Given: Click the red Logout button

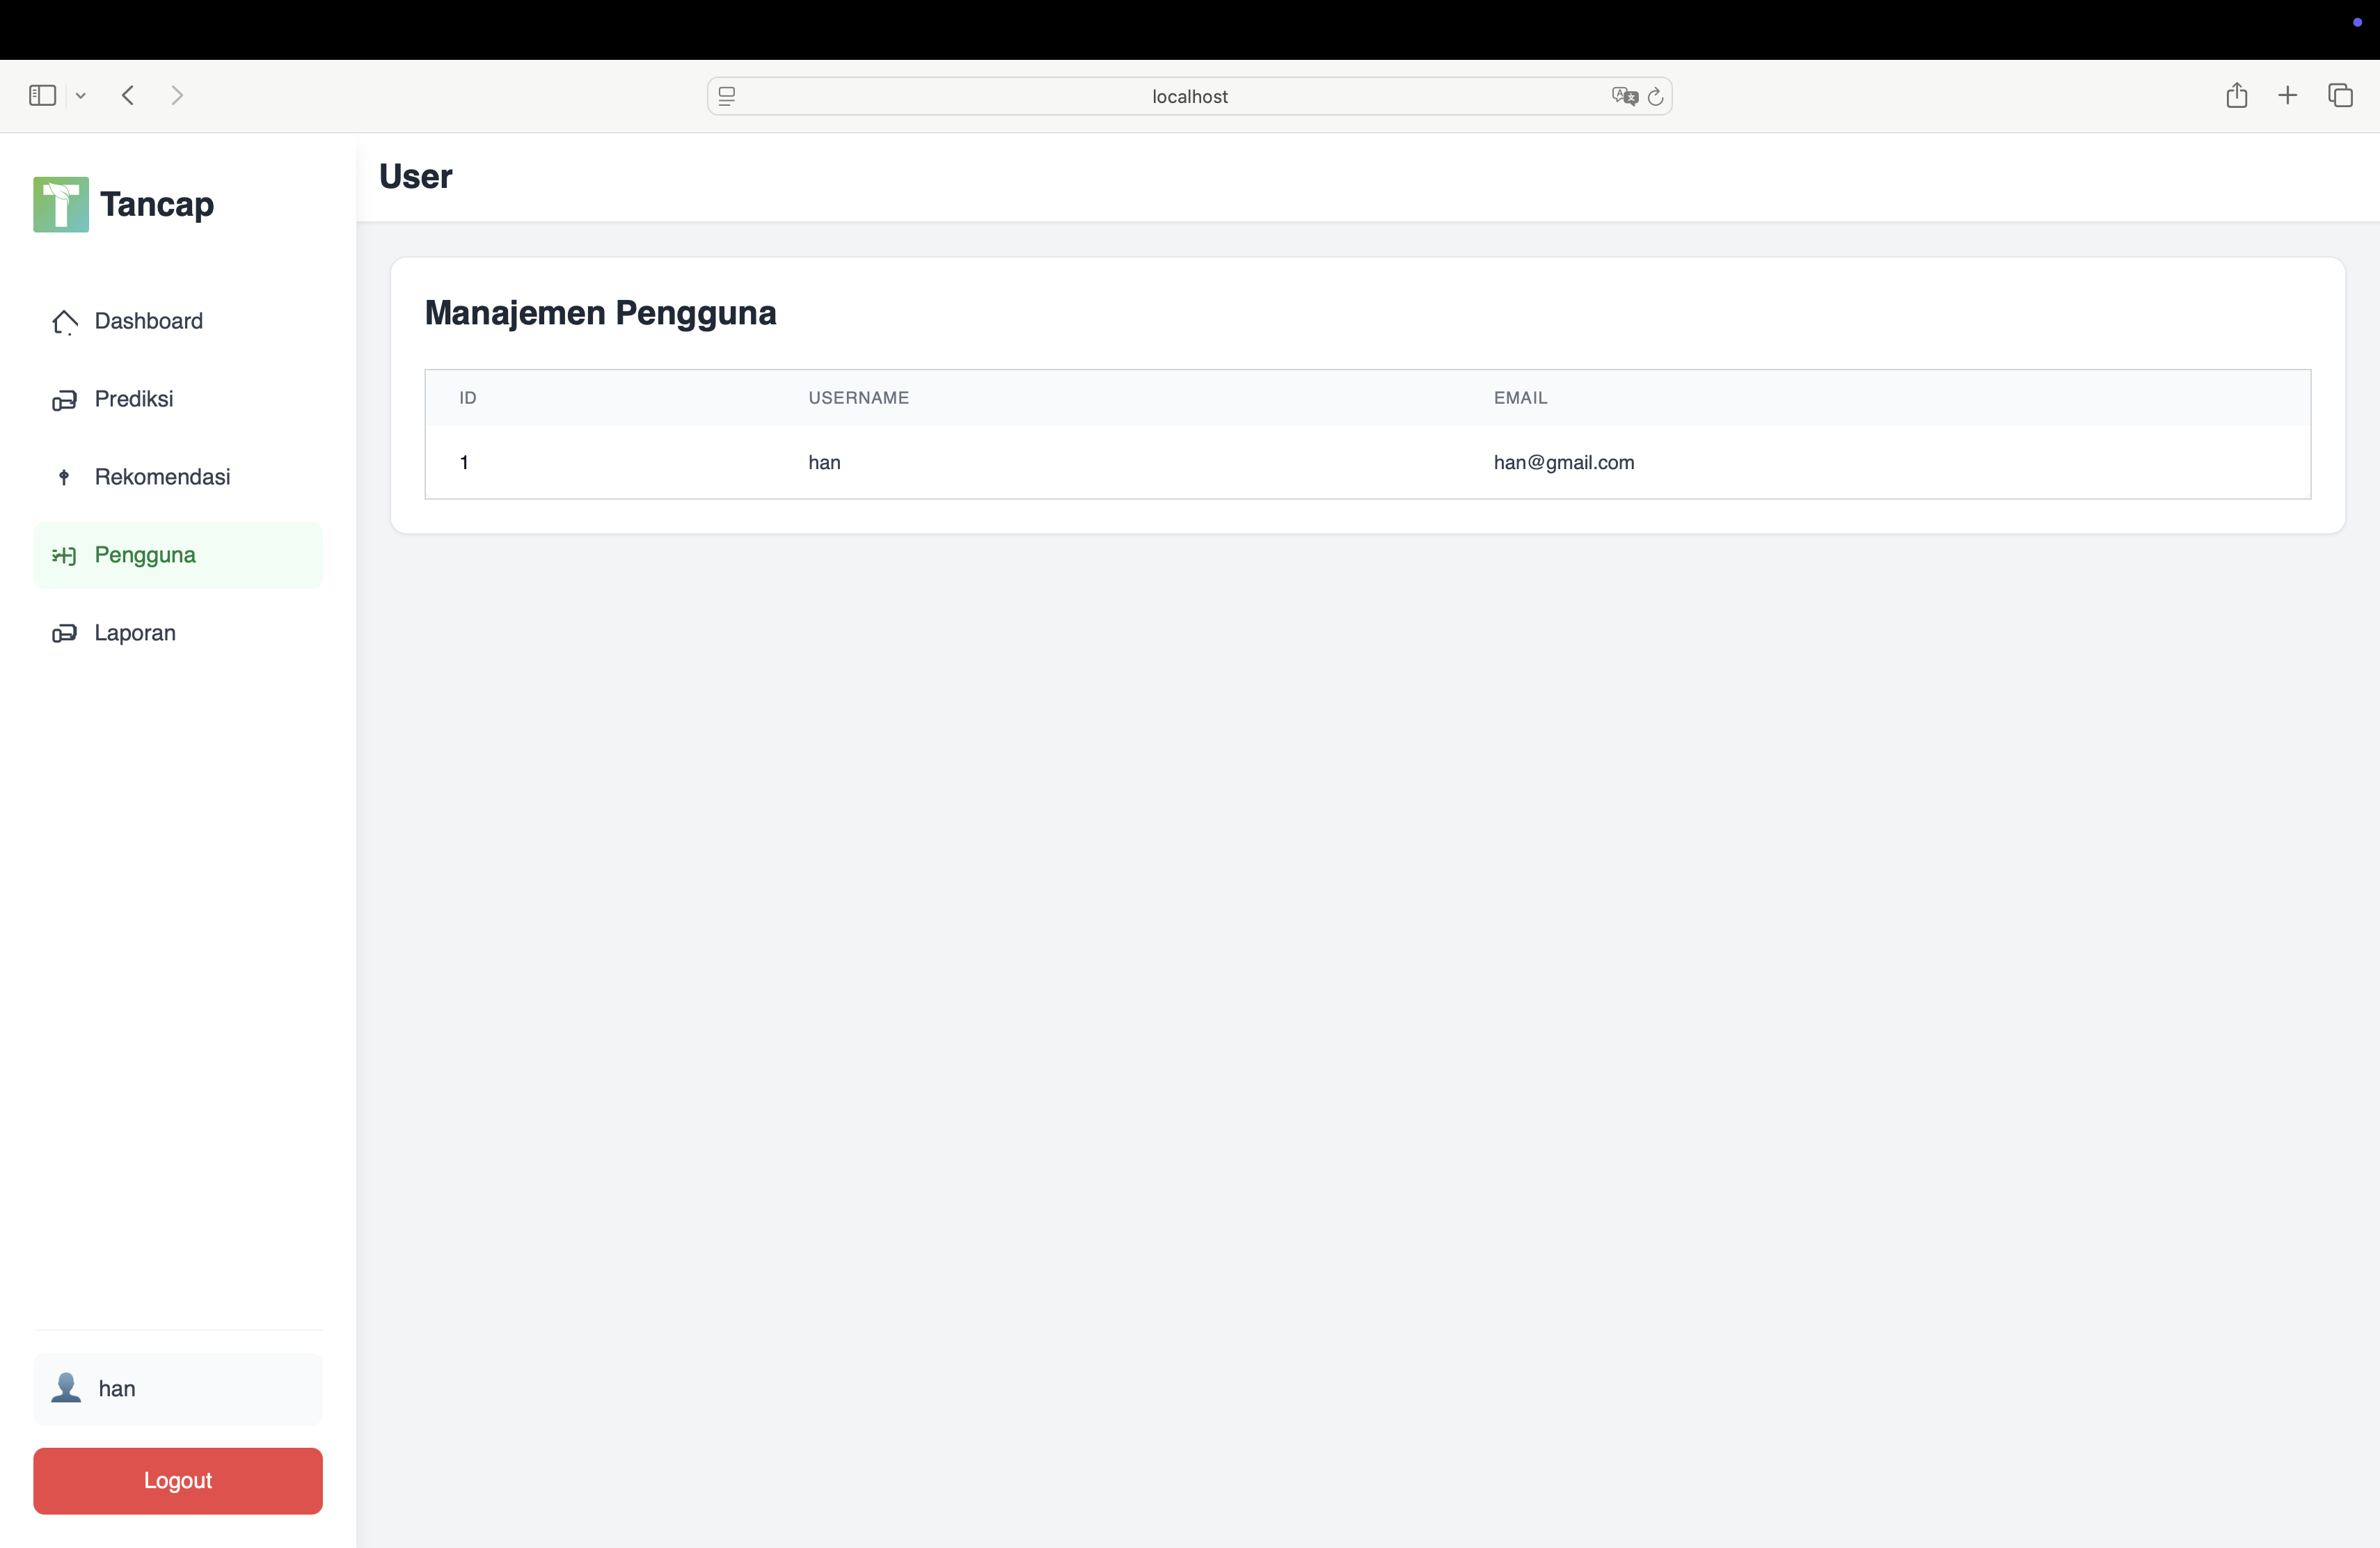Looking at the screenshot, I should coord(178,1480).
